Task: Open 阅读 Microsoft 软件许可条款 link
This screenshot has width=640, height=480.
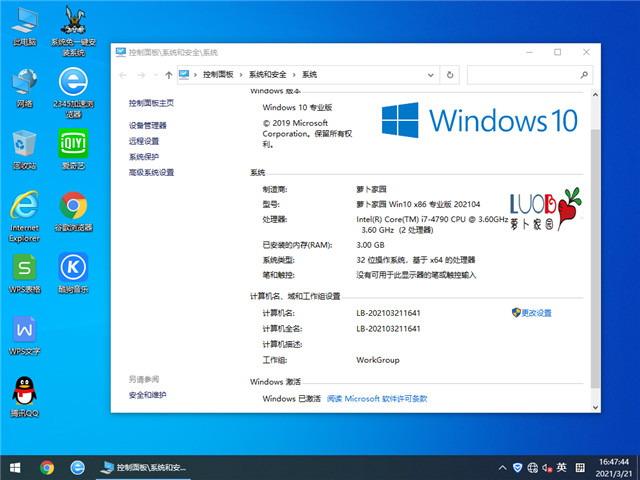Action: [x=377, y=399]
